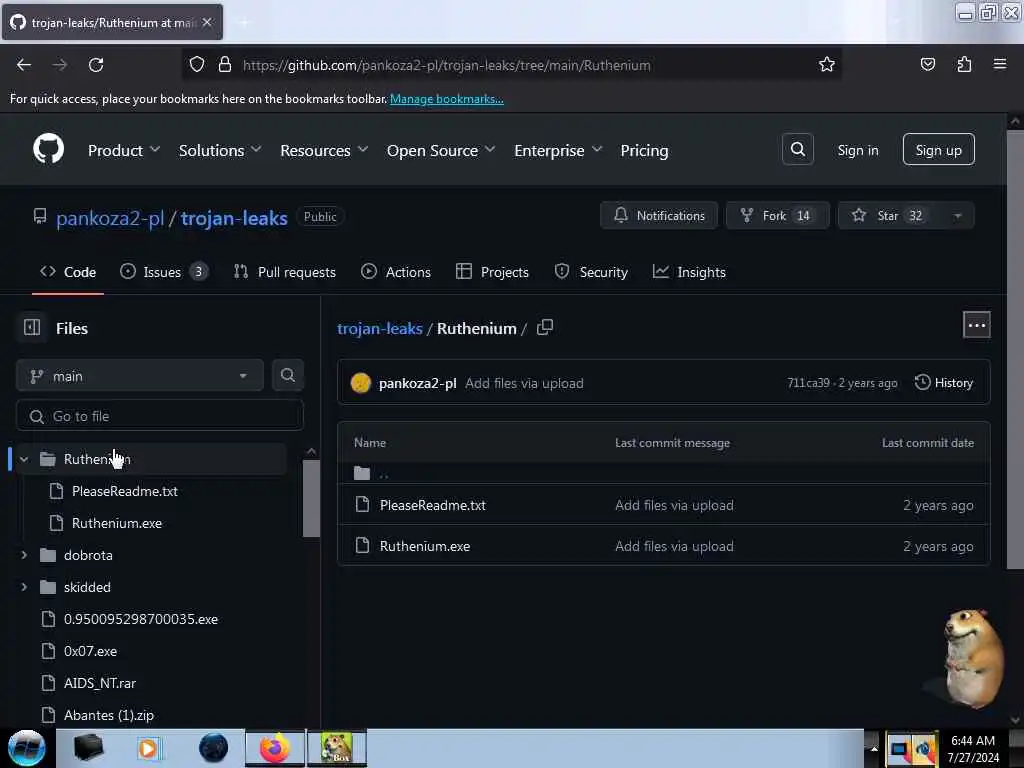Click file tree scrollbar thumb

point(312,498)
